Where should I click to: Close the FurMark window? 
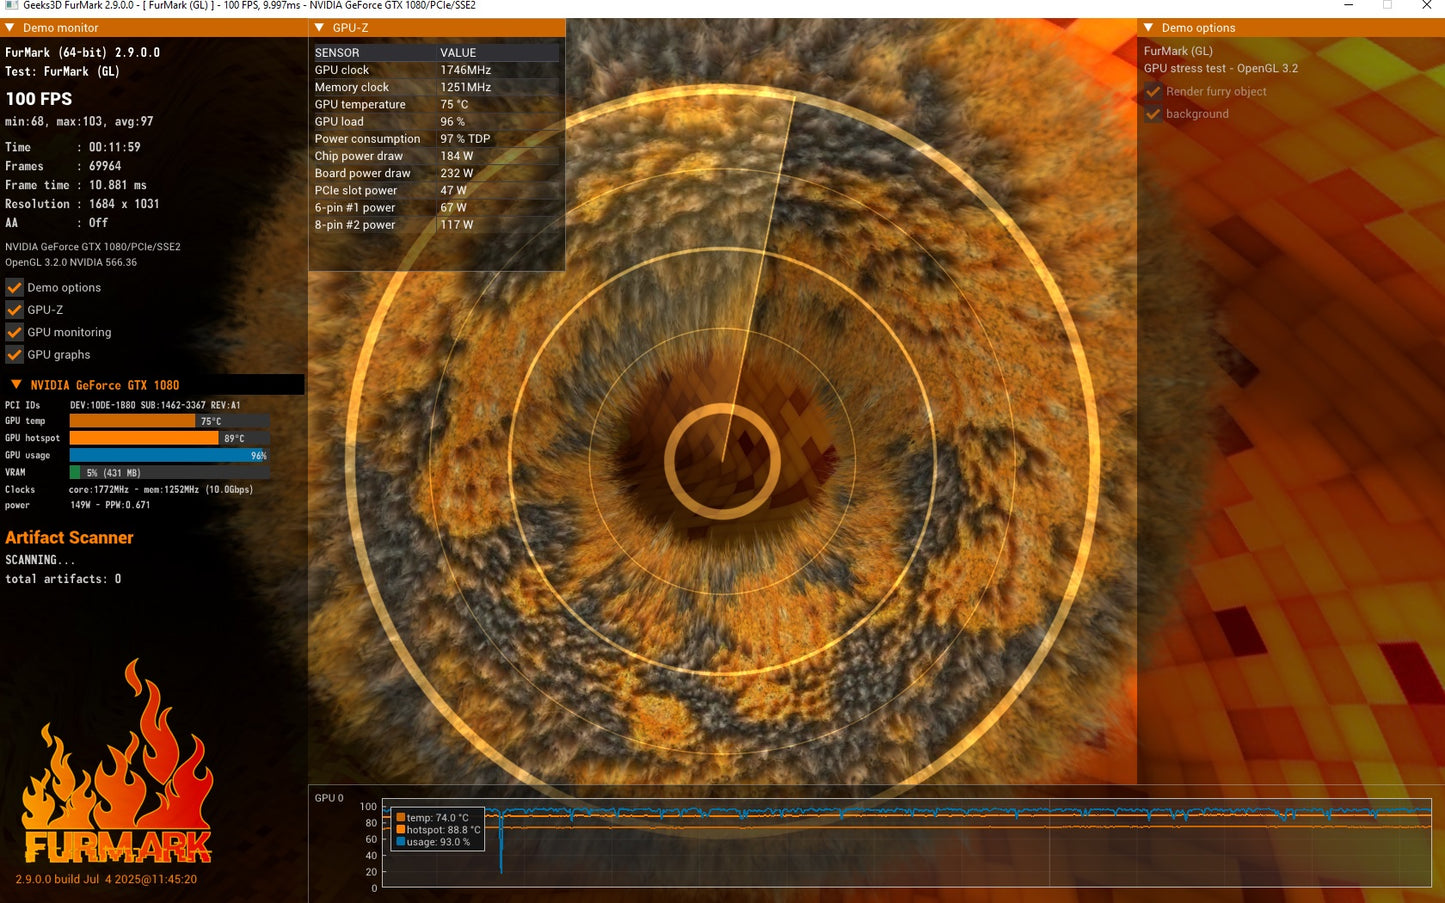coord(1427,6)
